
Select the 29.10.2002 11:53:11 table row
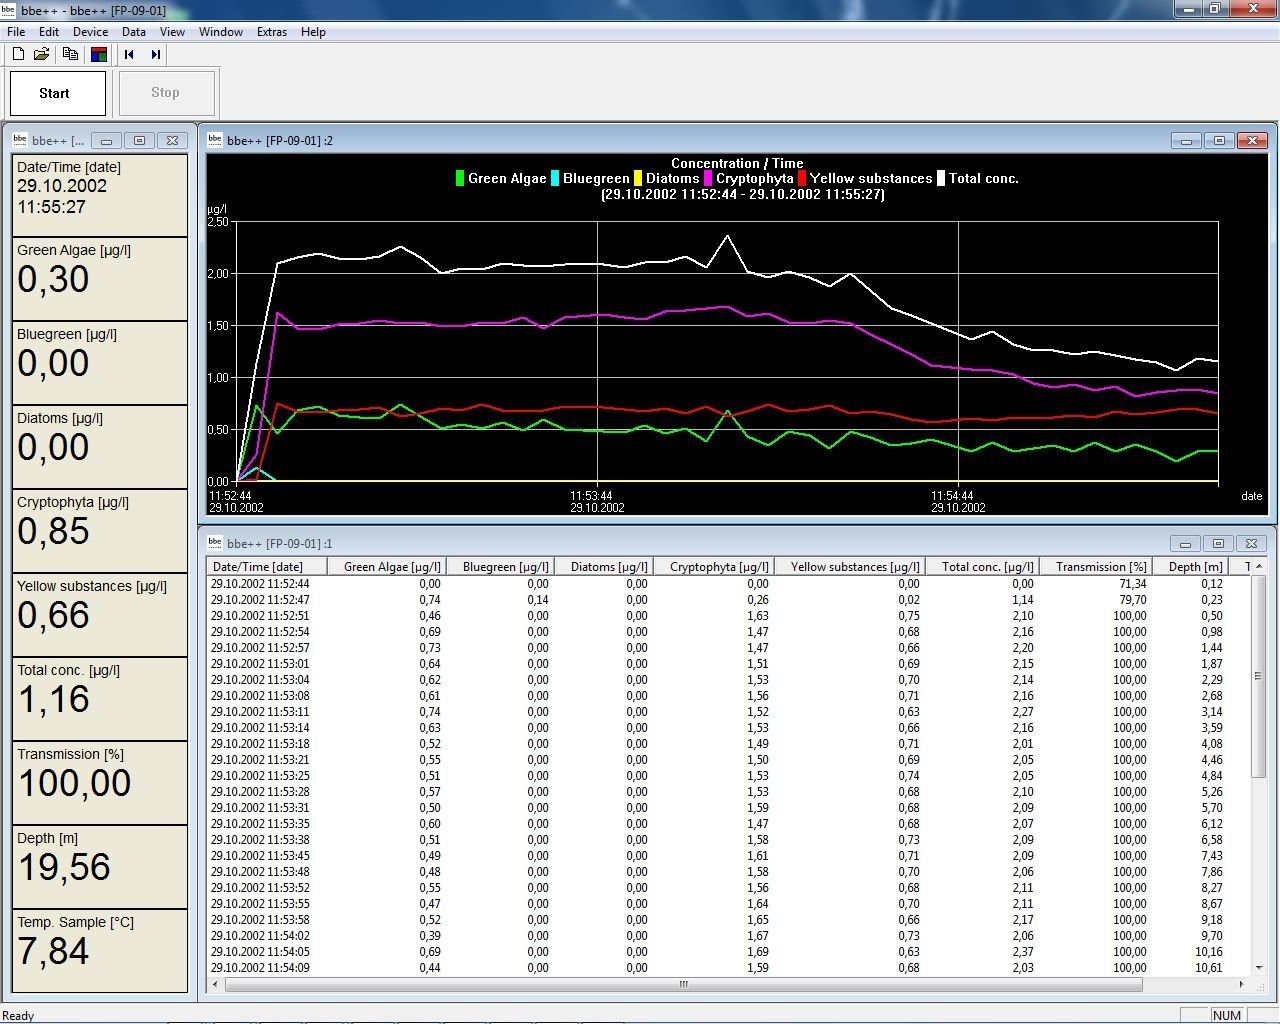pyautogui.click(x=260, y=712)
